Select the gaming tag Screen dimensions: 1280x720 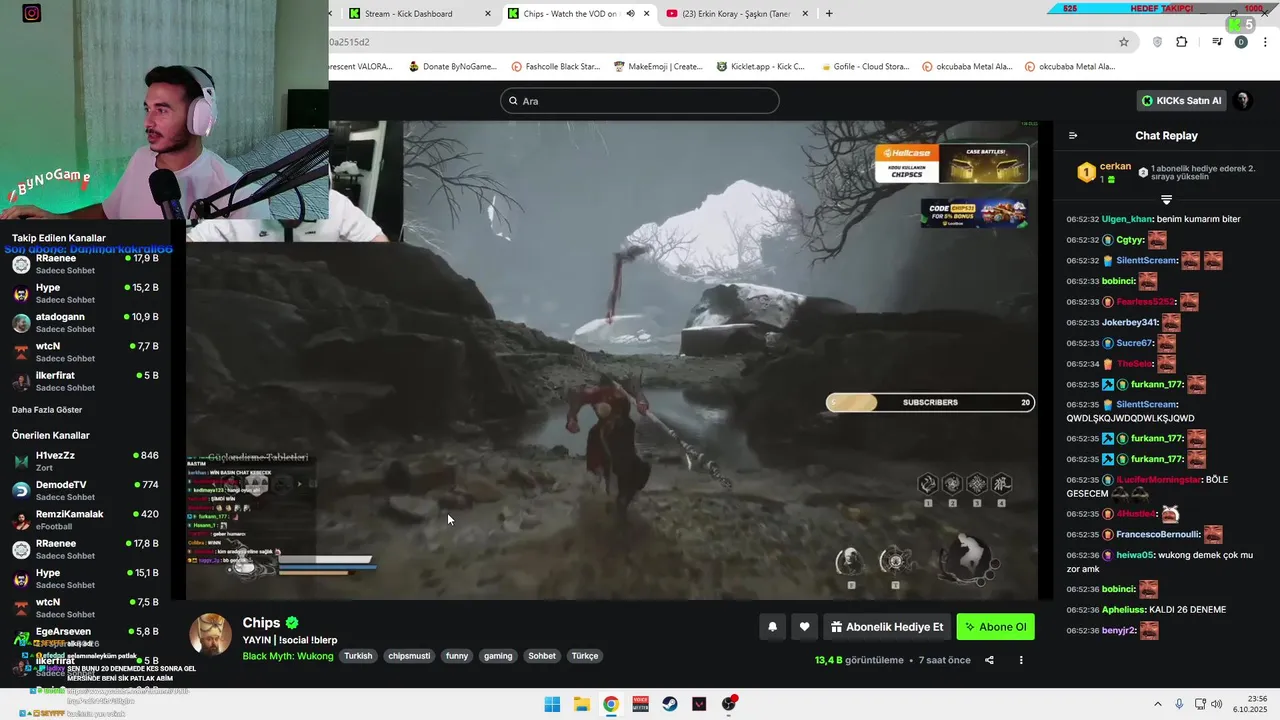click(498, 656)
